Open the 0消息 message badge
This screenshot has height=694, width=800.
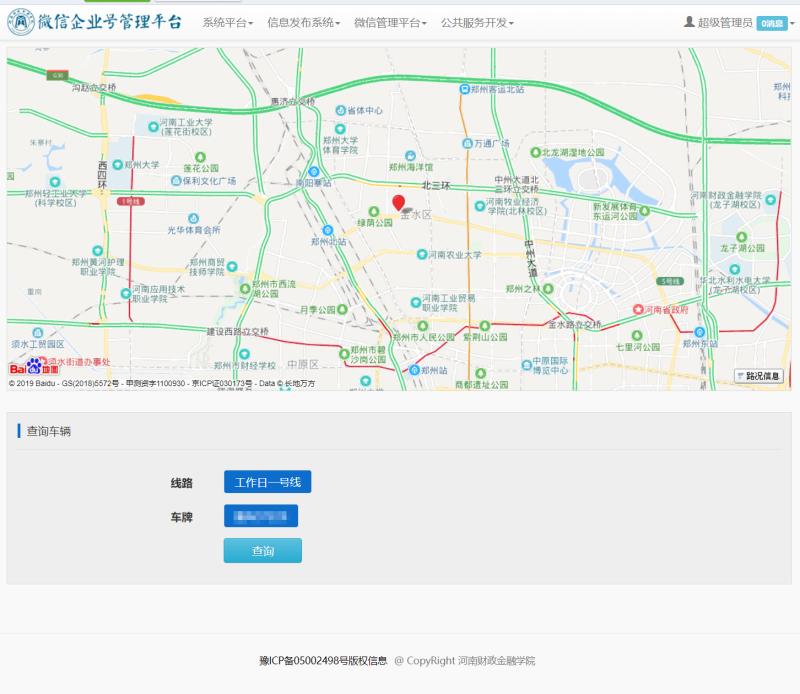coord(772,23)
